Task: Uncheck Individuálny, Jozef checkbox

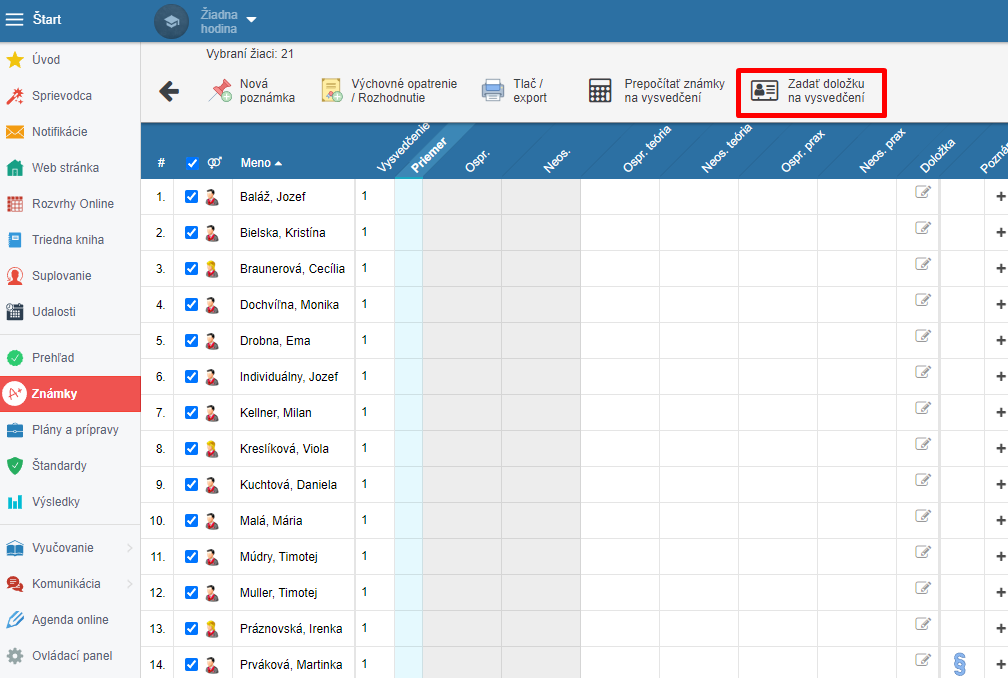Action: click(192, 377)
